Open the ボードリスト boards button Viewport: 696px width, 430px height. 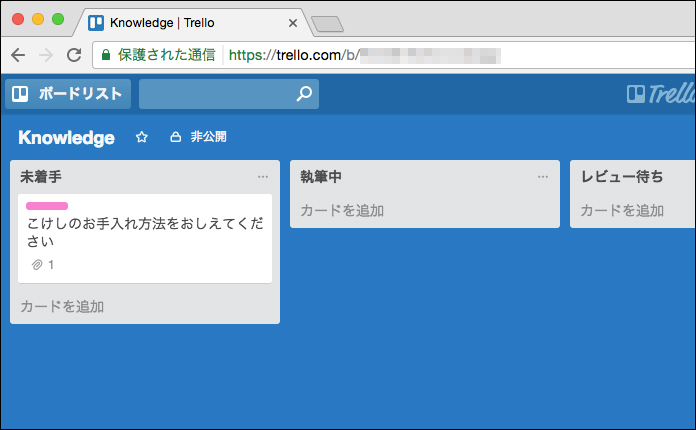coord(68,94)
